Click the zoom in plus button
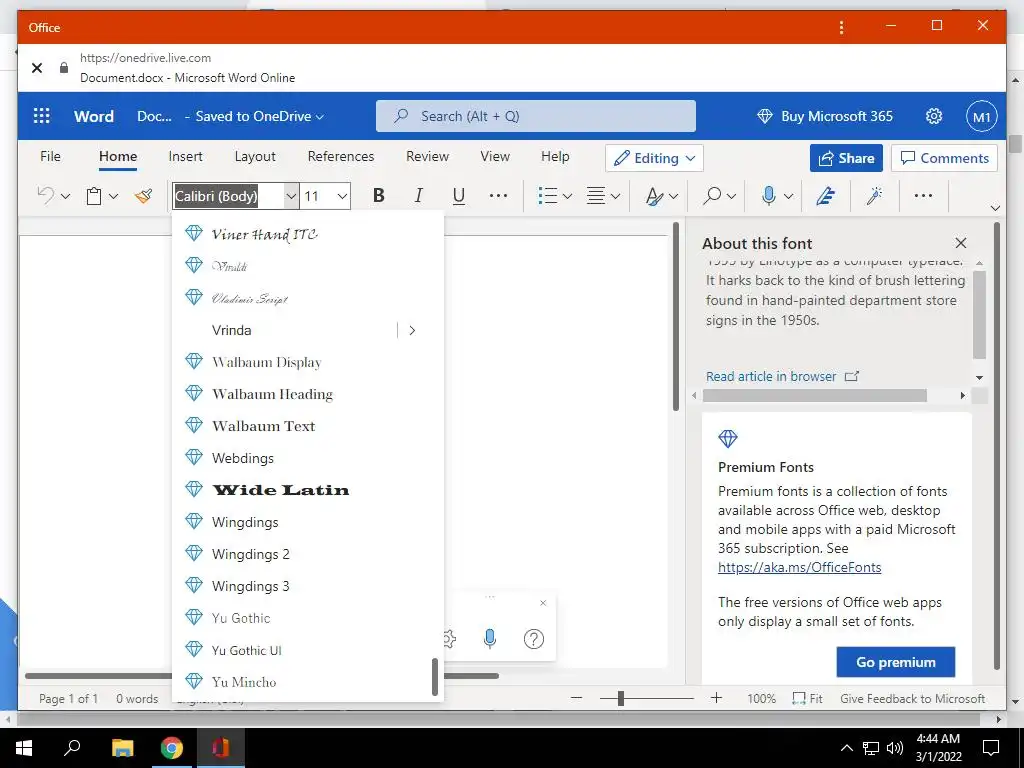 click(716, 698)
